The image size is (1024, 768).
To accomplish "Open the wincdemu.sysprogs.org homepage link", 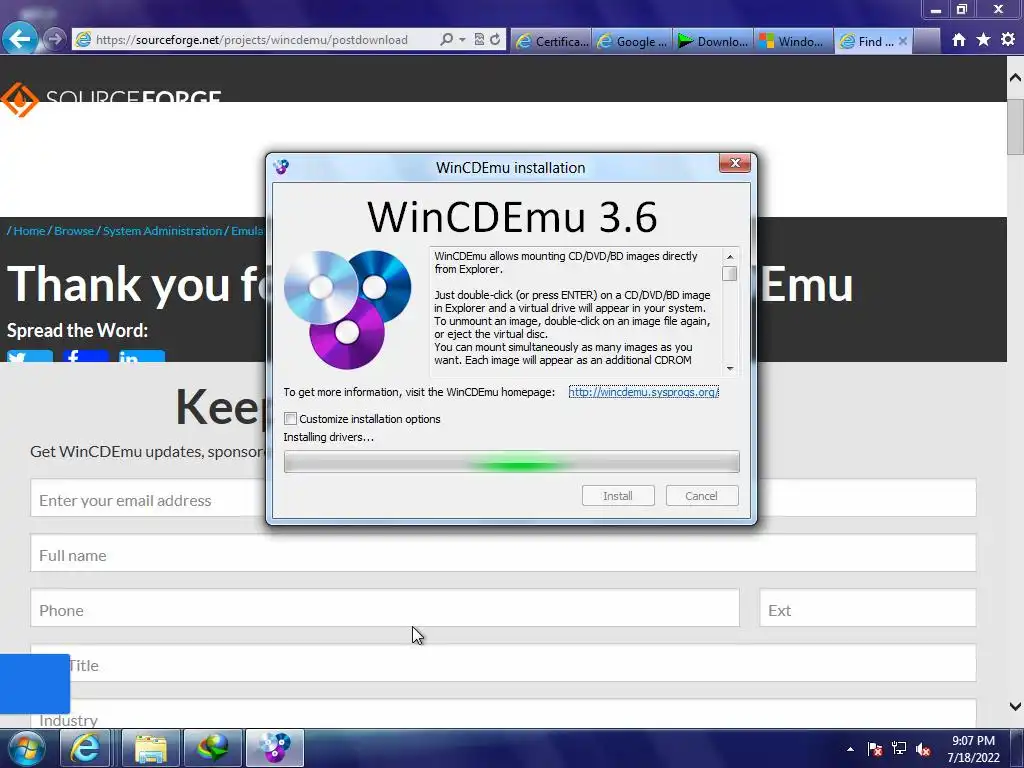I will 643,392.
